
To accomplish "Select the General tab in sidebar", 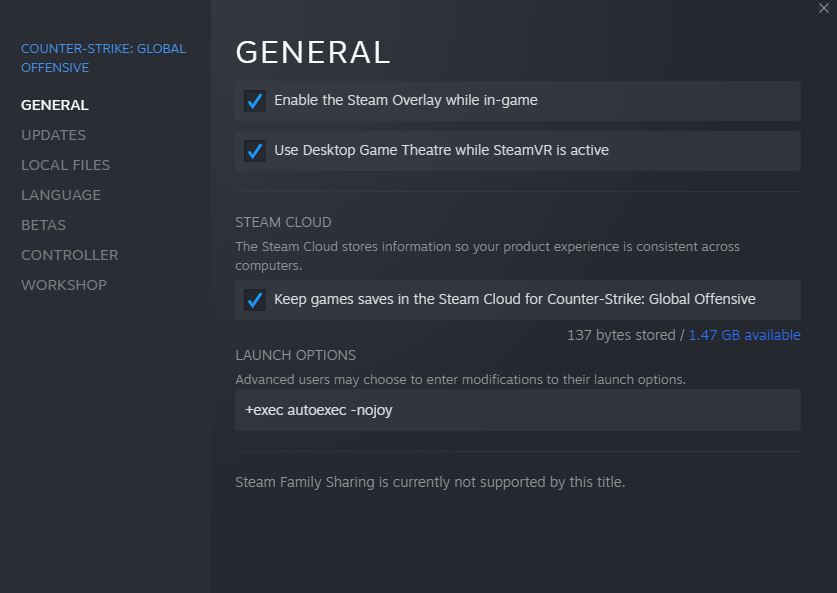I will pos(55,105).
